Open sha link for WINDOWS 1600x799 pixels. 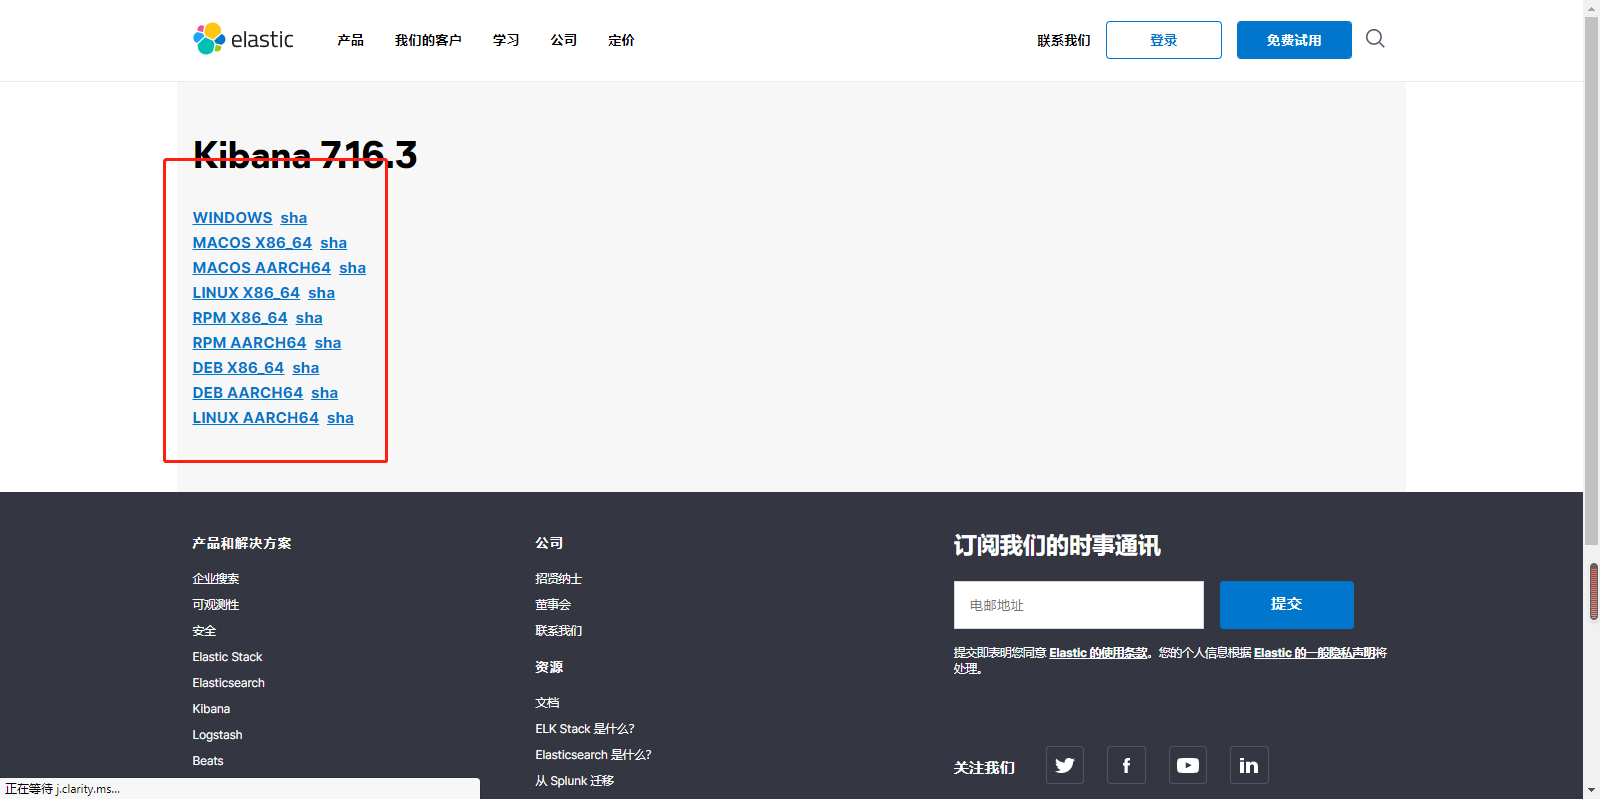(294, 218)
